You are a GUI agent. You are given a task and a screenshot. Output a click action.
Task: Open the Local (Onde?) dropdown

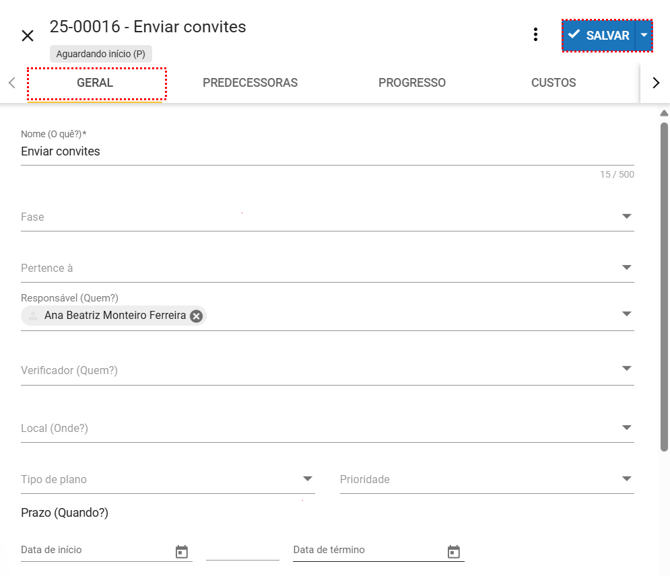click(627, 428)
